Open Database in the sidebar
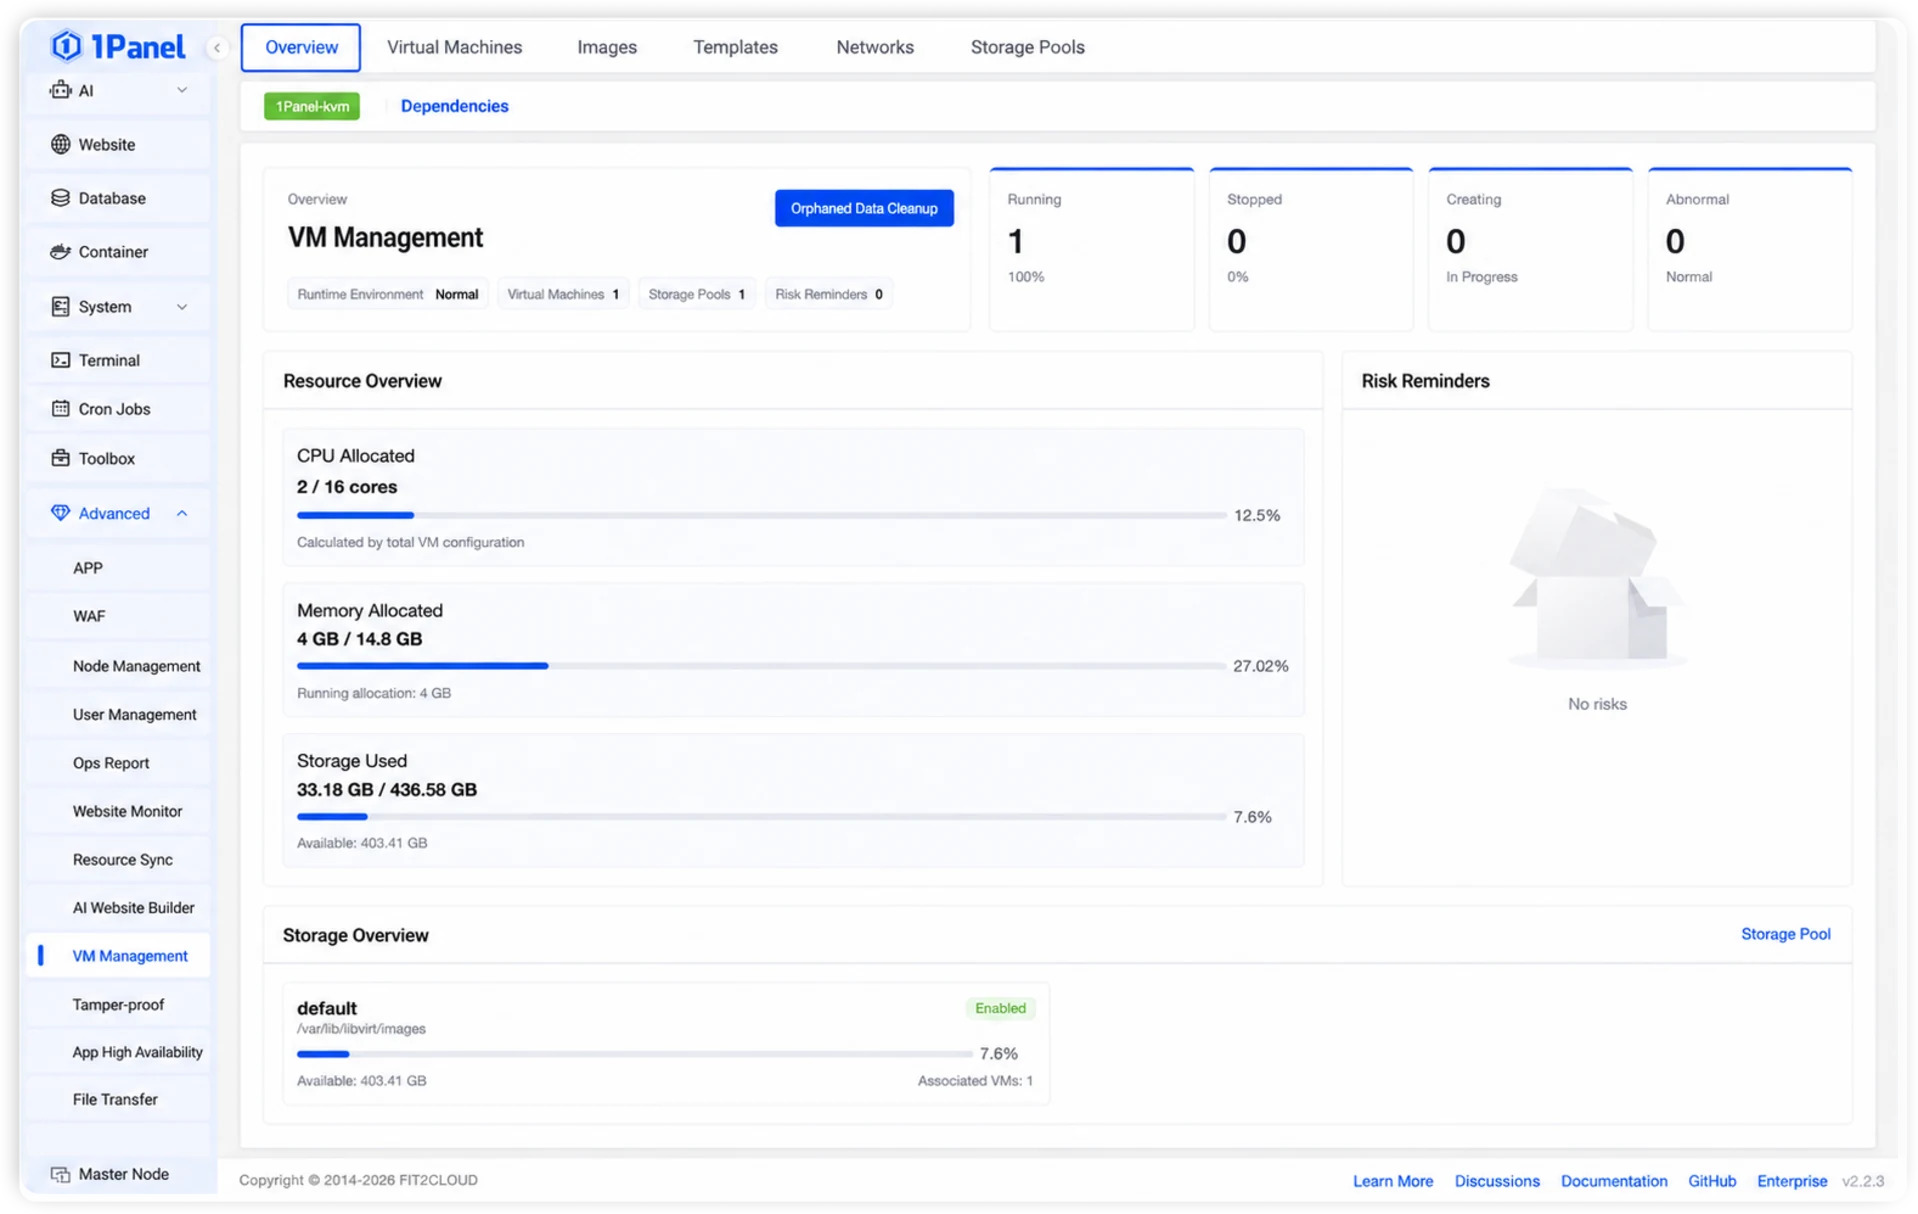Screen dimensions: 1918x1214 (118, 198)
